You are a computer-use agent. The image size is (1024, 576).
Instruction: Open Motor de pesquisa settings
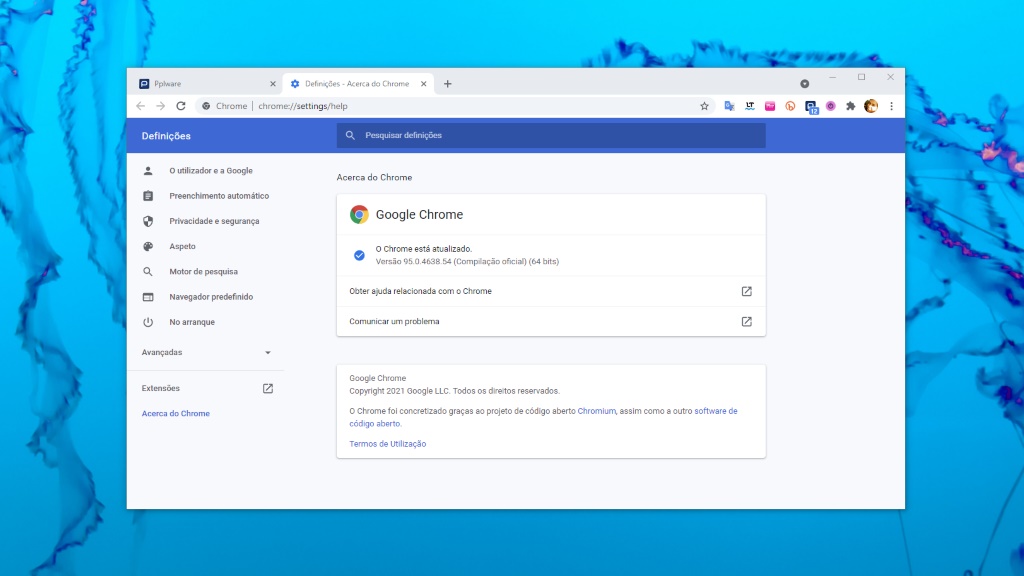coord(205,272)
